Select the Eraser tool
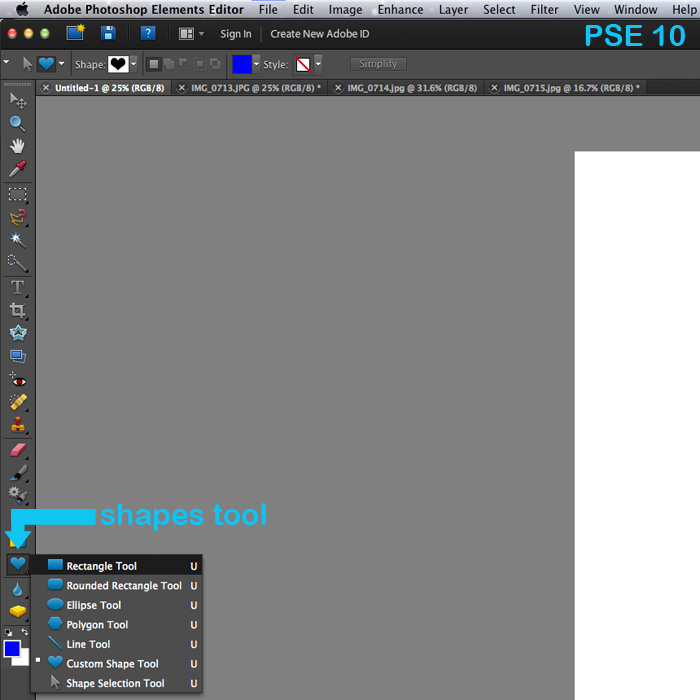This screenshot has height=700, width=700. tap(18, 450)
